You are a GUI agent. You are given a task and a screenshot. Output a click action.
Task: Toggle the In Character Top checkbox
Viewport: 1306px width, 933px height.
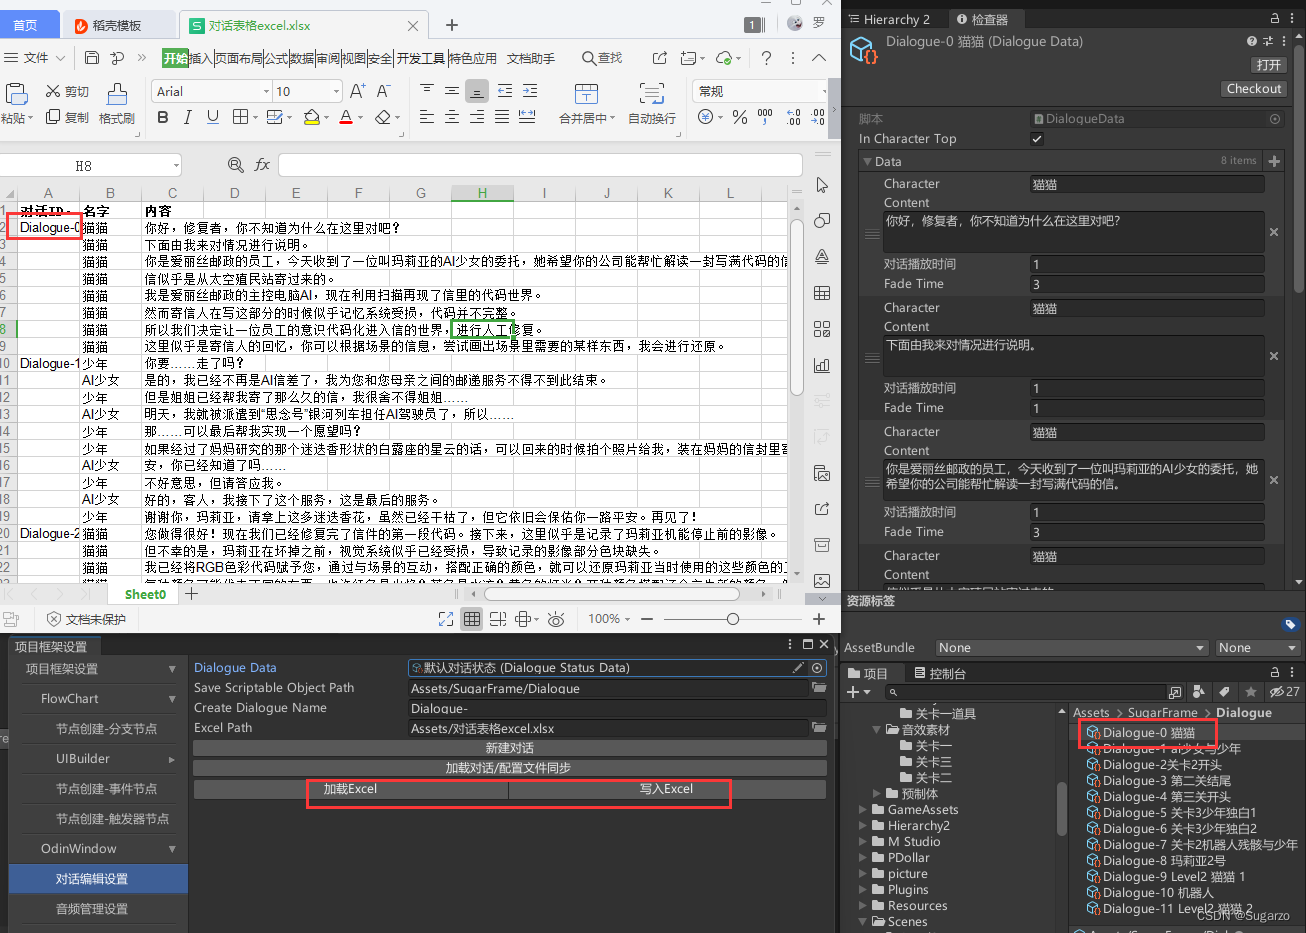click(1037, 138)
